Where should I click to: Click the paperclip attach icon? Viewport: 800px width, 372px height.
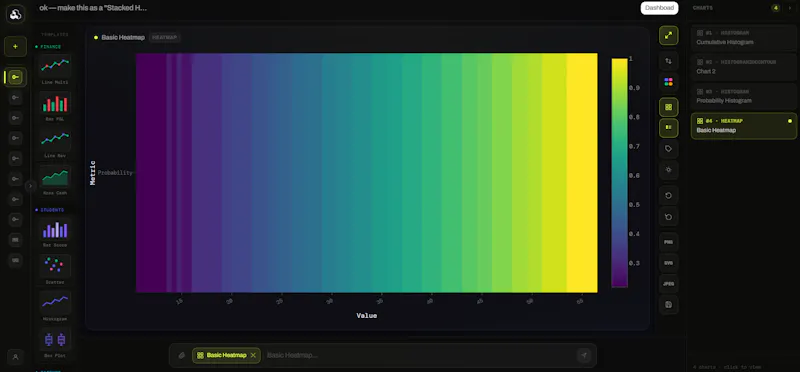(182, 356)
